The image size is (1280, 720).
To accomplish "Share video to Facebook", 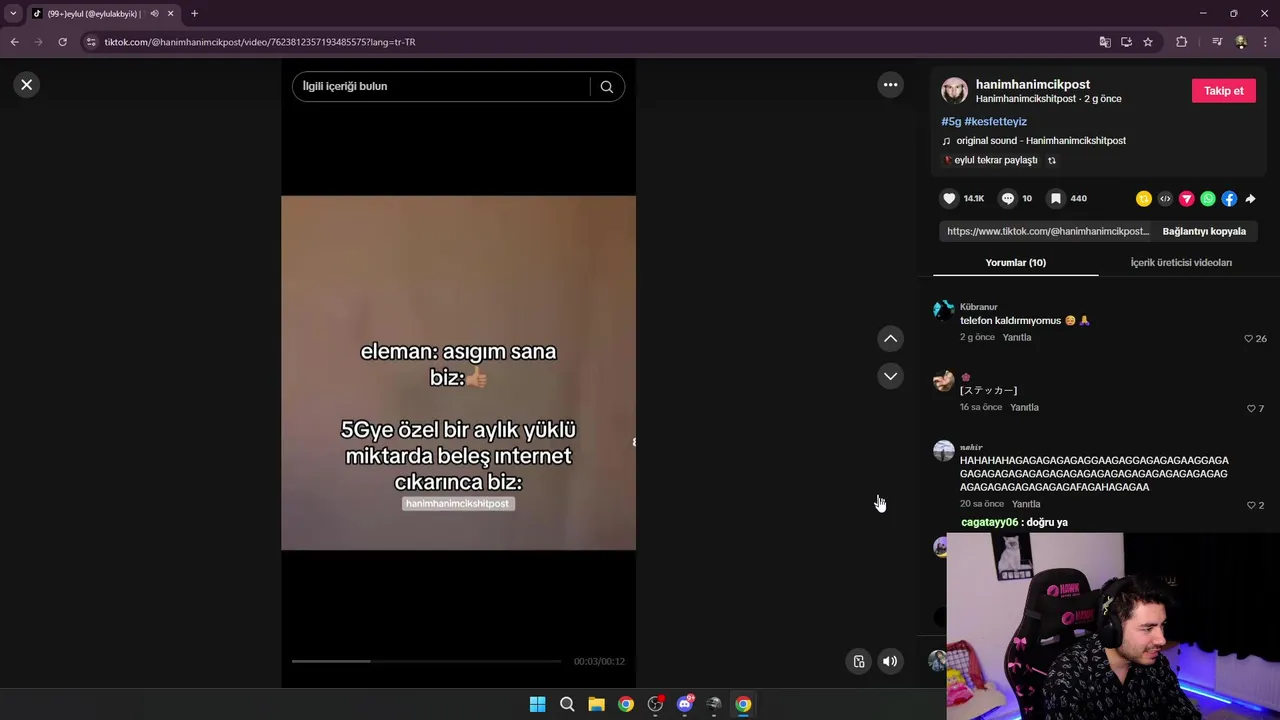I will click(1229, 199).
